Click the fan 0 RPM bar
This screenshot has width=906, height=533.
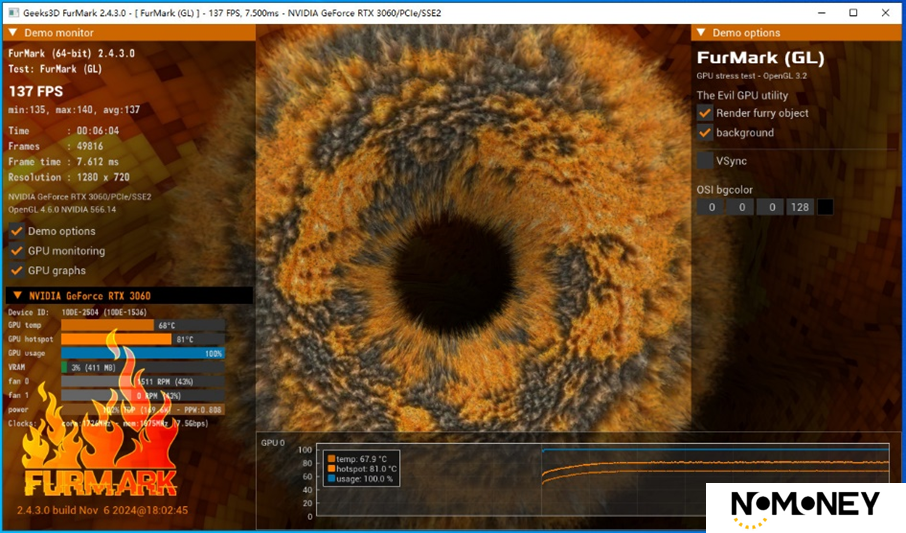143,382
